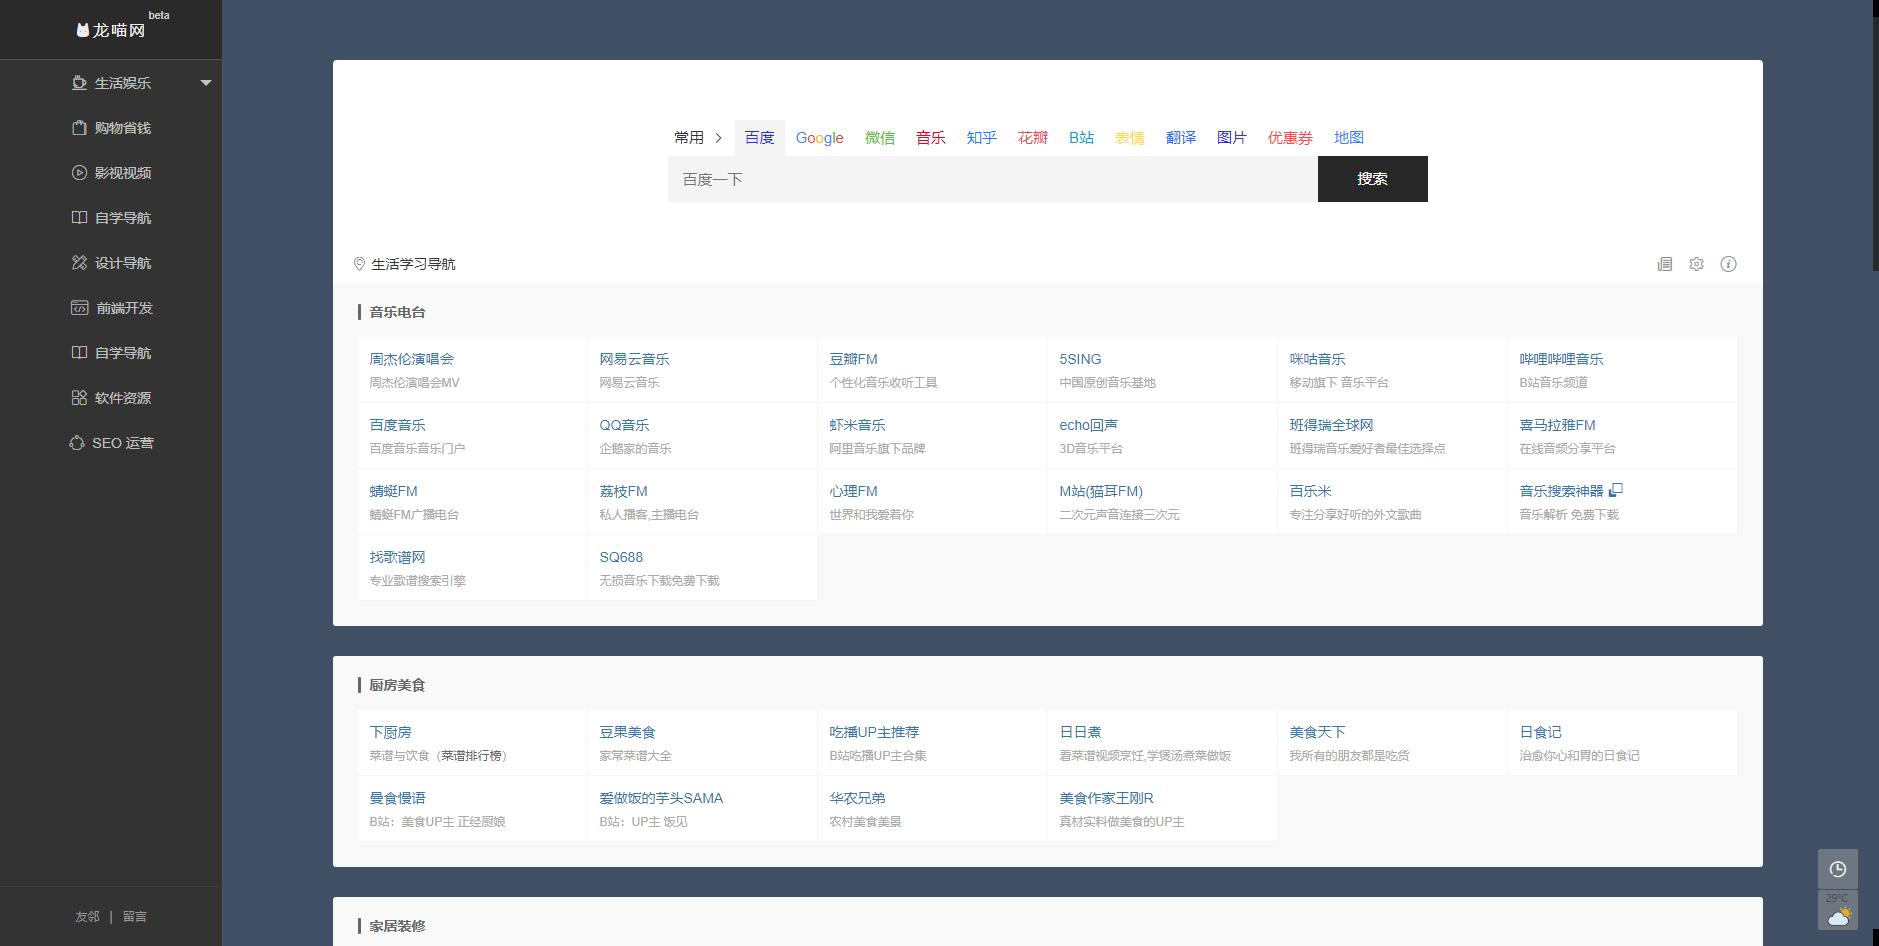Click the info circle icon
1879x946 pixels.
[1728, 264]
